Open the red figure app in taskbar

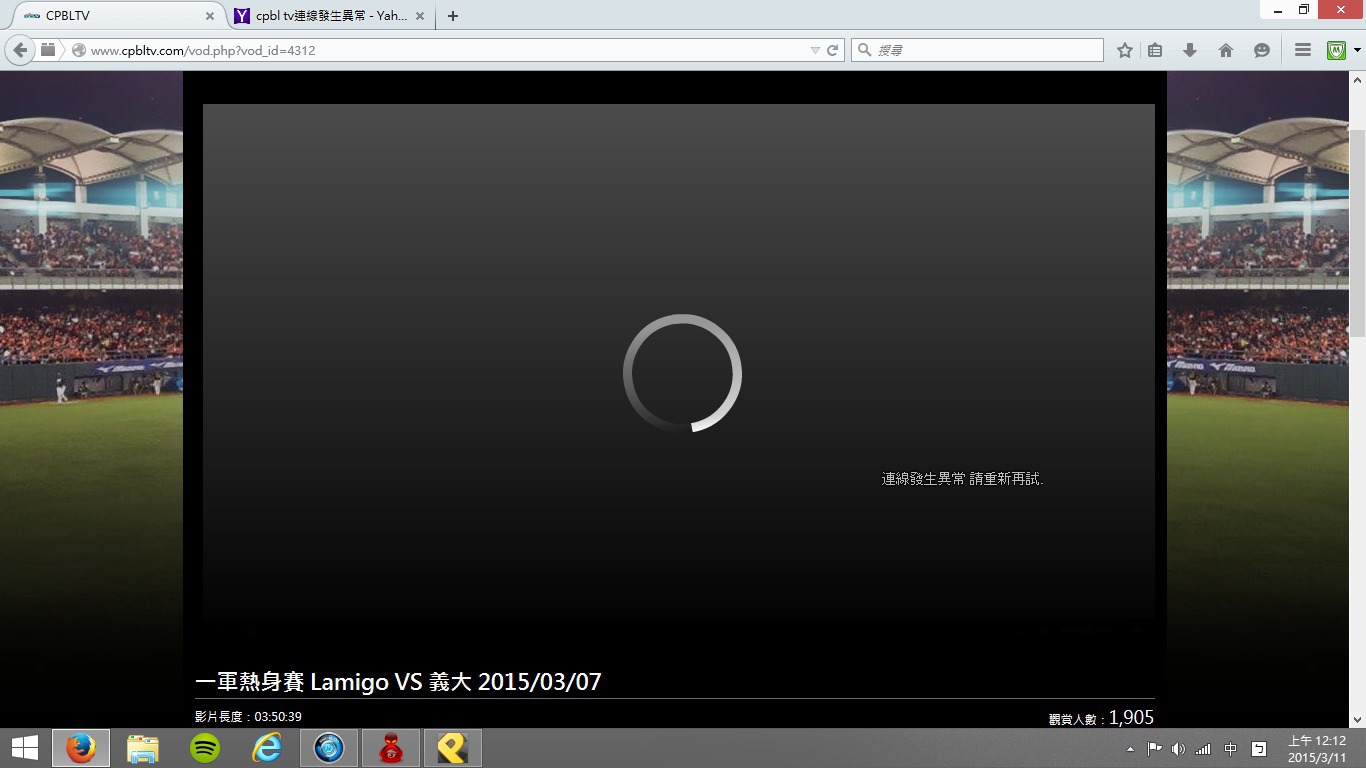(x=391, y=748)
